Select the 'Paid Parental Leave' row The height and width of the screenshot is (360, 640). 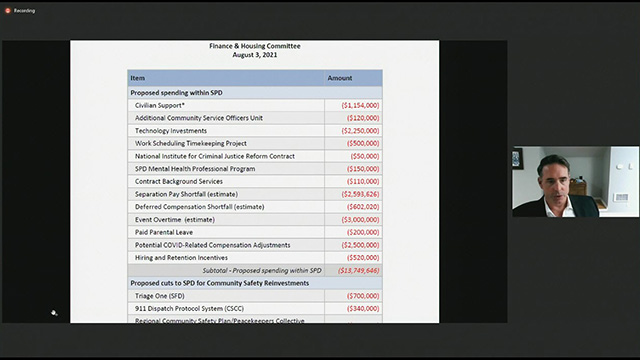click(x=255, y=232)
